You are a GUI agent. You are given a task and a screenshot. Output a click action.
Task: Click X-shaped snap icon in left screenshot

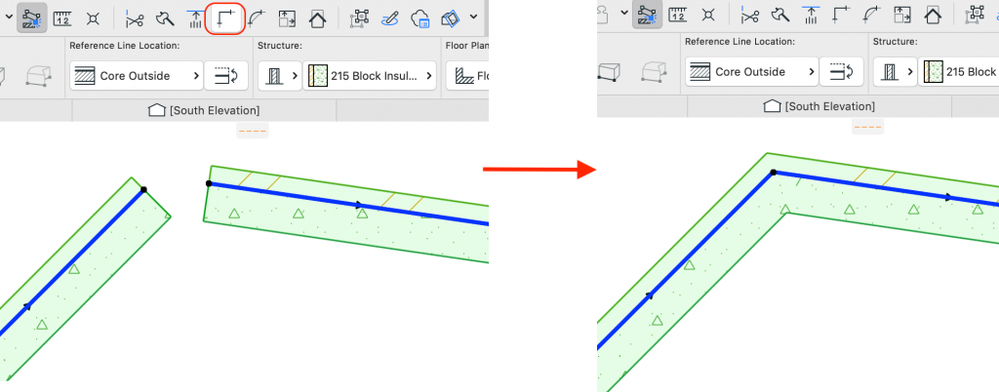click(x=93, y=18)
